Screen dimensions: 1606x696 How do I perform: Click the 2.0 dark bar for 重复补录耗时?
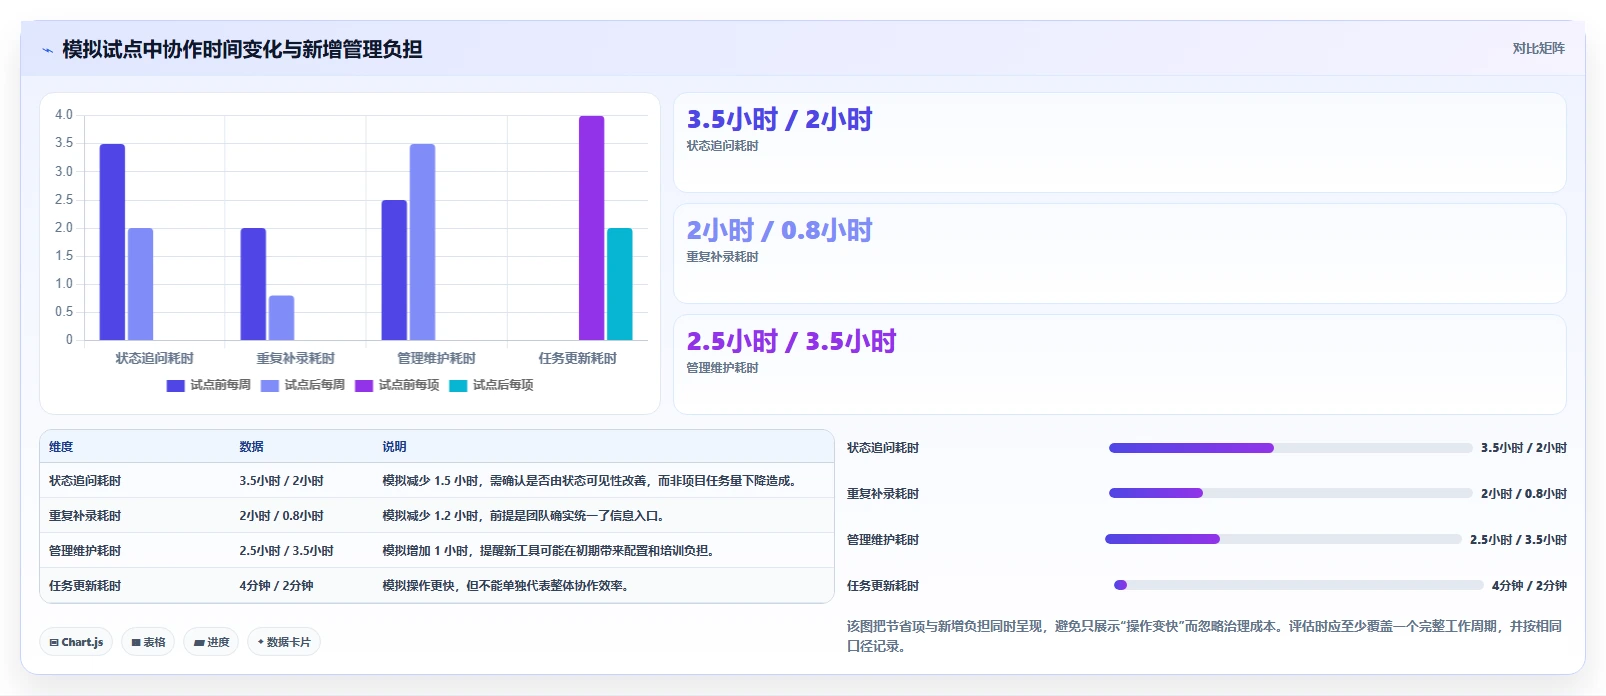click(253, 284)
